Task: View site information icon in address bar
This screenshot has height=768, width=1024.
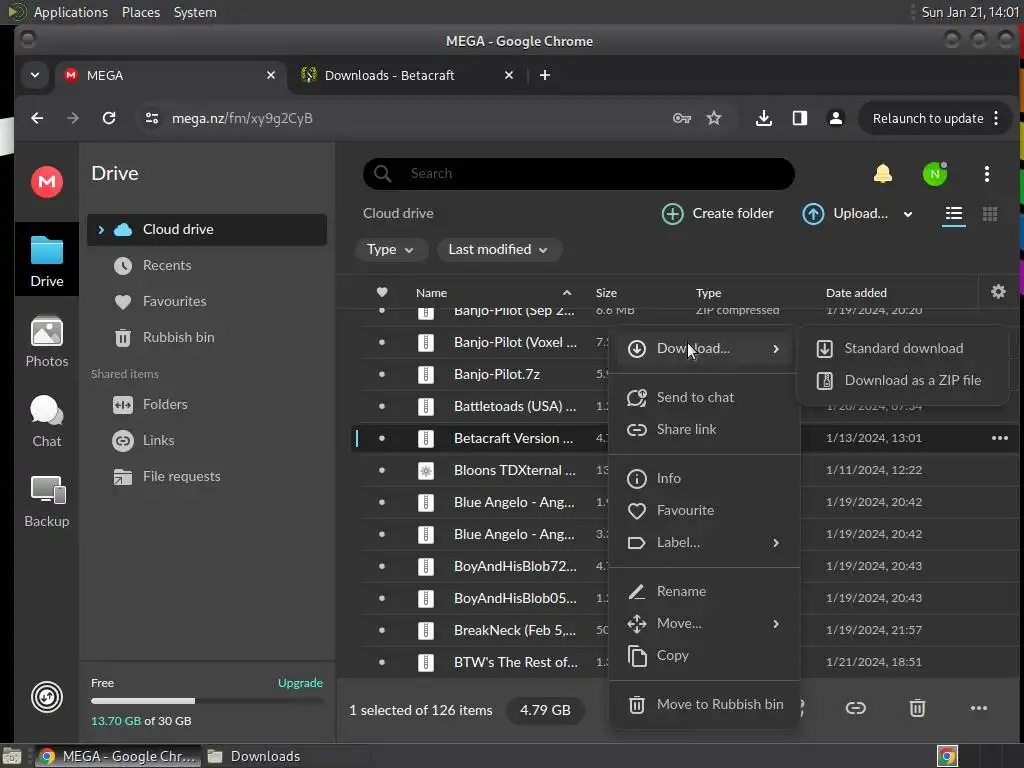Action: 152,118
